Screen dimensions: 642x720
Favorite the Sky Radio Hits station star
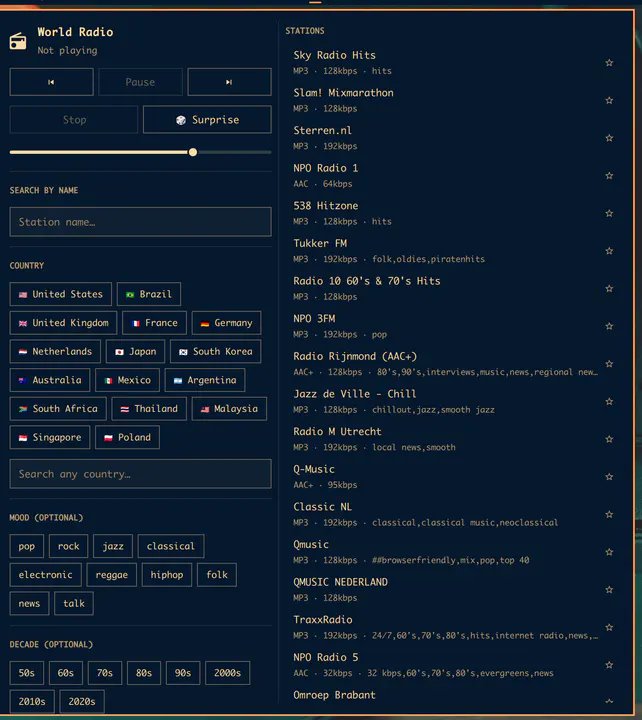pyautogui.click(x=609, y=62)
